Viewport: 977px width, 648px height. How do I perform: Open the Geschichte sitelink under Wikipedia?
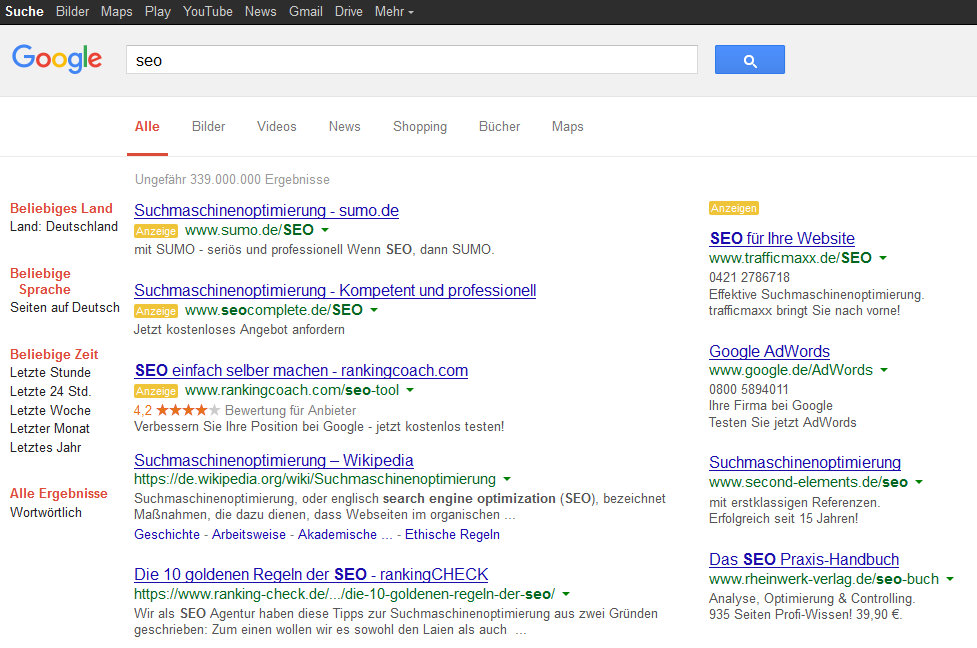[x=167, y=535]
